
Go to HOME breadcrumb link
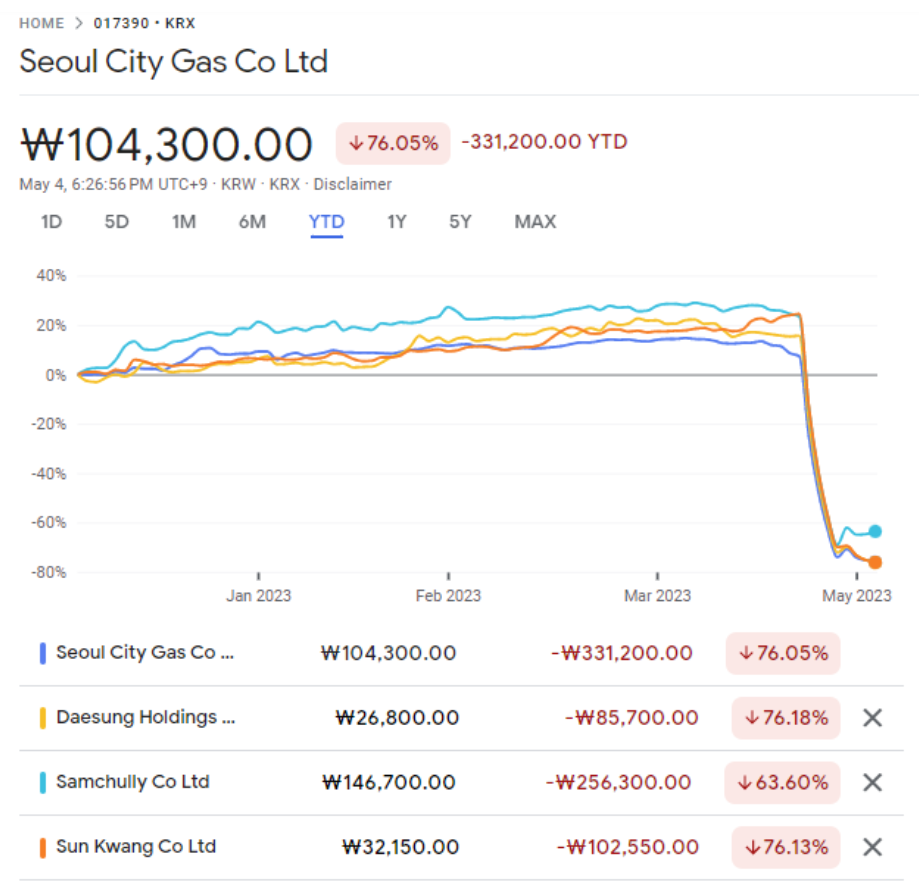point(42,23)
